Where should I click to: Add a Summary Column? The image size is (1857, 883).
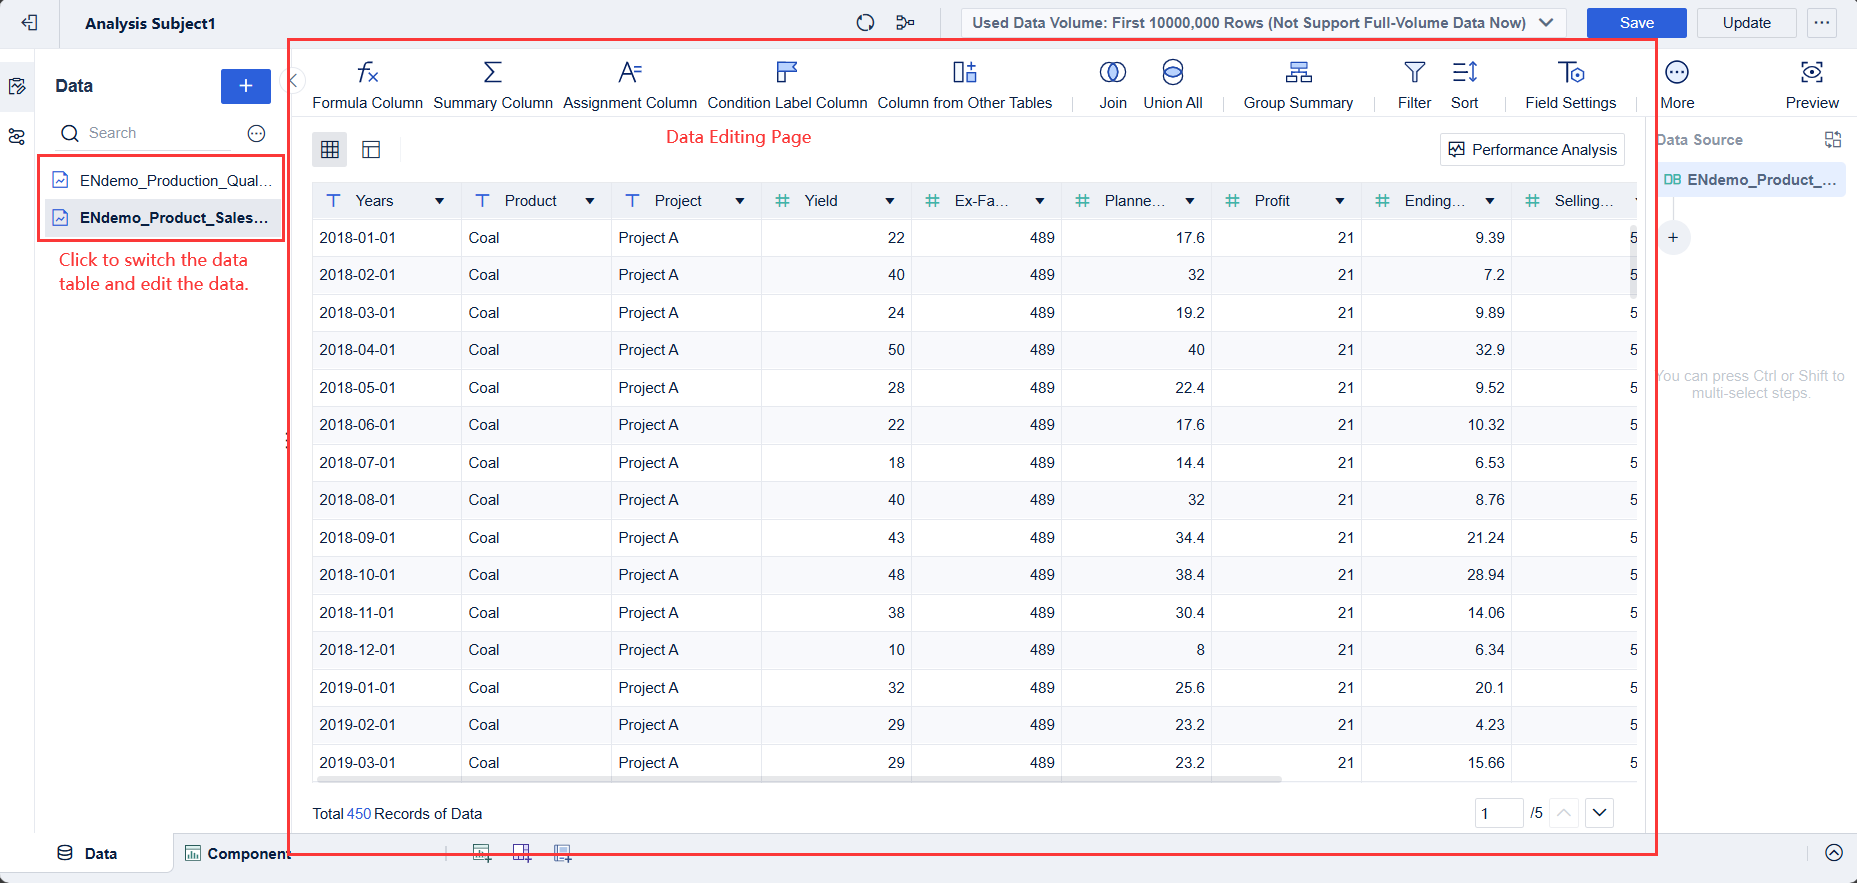[493, 85]
